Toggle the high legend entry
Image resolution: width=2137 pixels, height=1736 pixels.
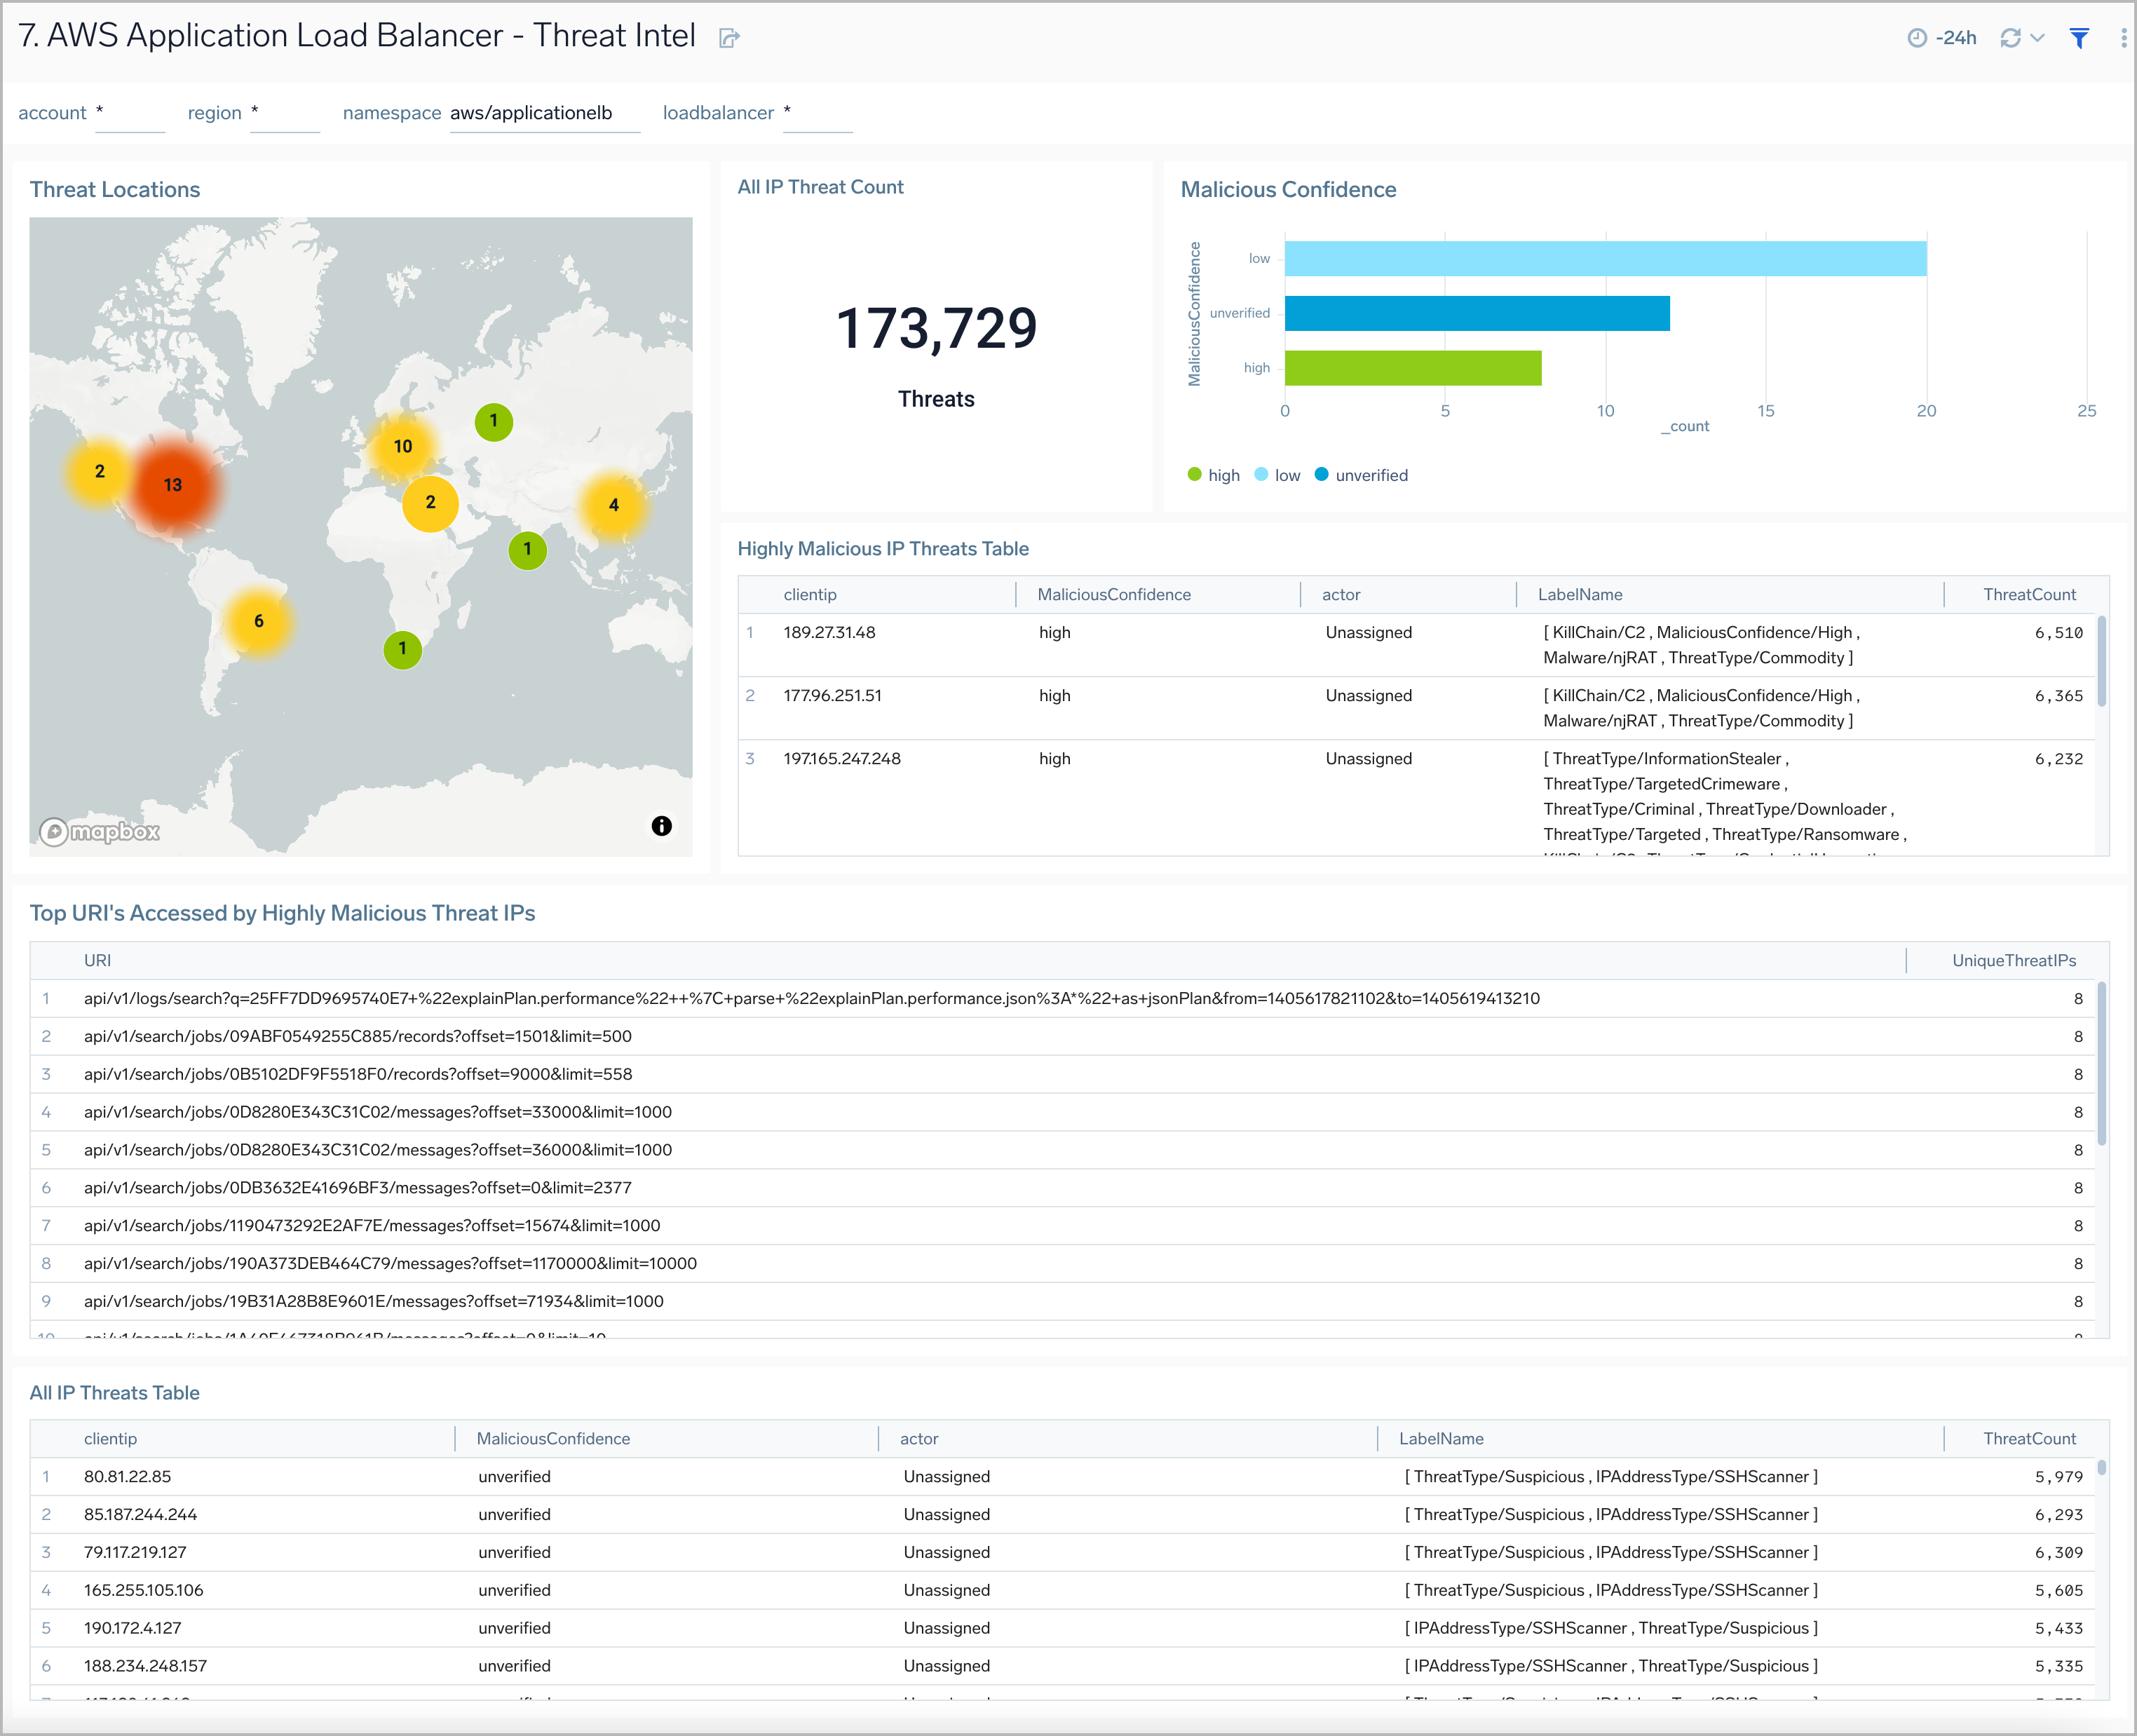1214,475
